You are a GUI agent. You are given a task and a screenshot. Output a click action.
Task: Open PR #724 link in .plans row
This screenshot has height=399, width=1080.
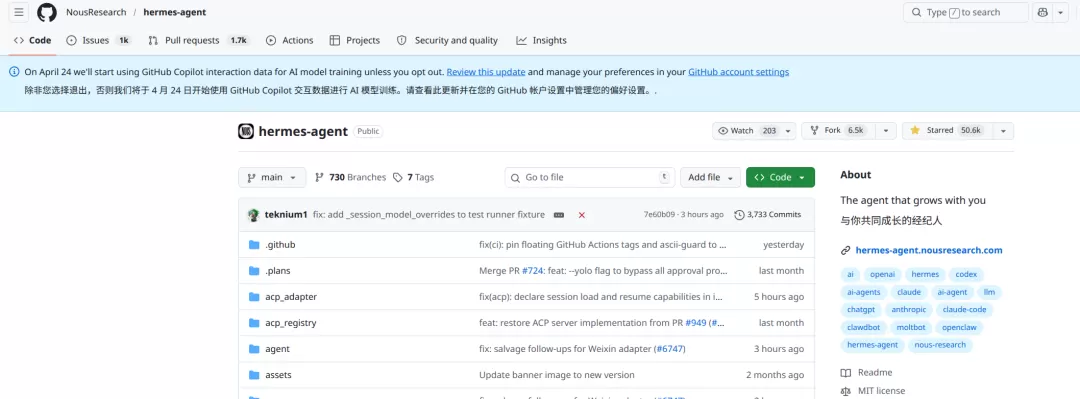(532, 271)
